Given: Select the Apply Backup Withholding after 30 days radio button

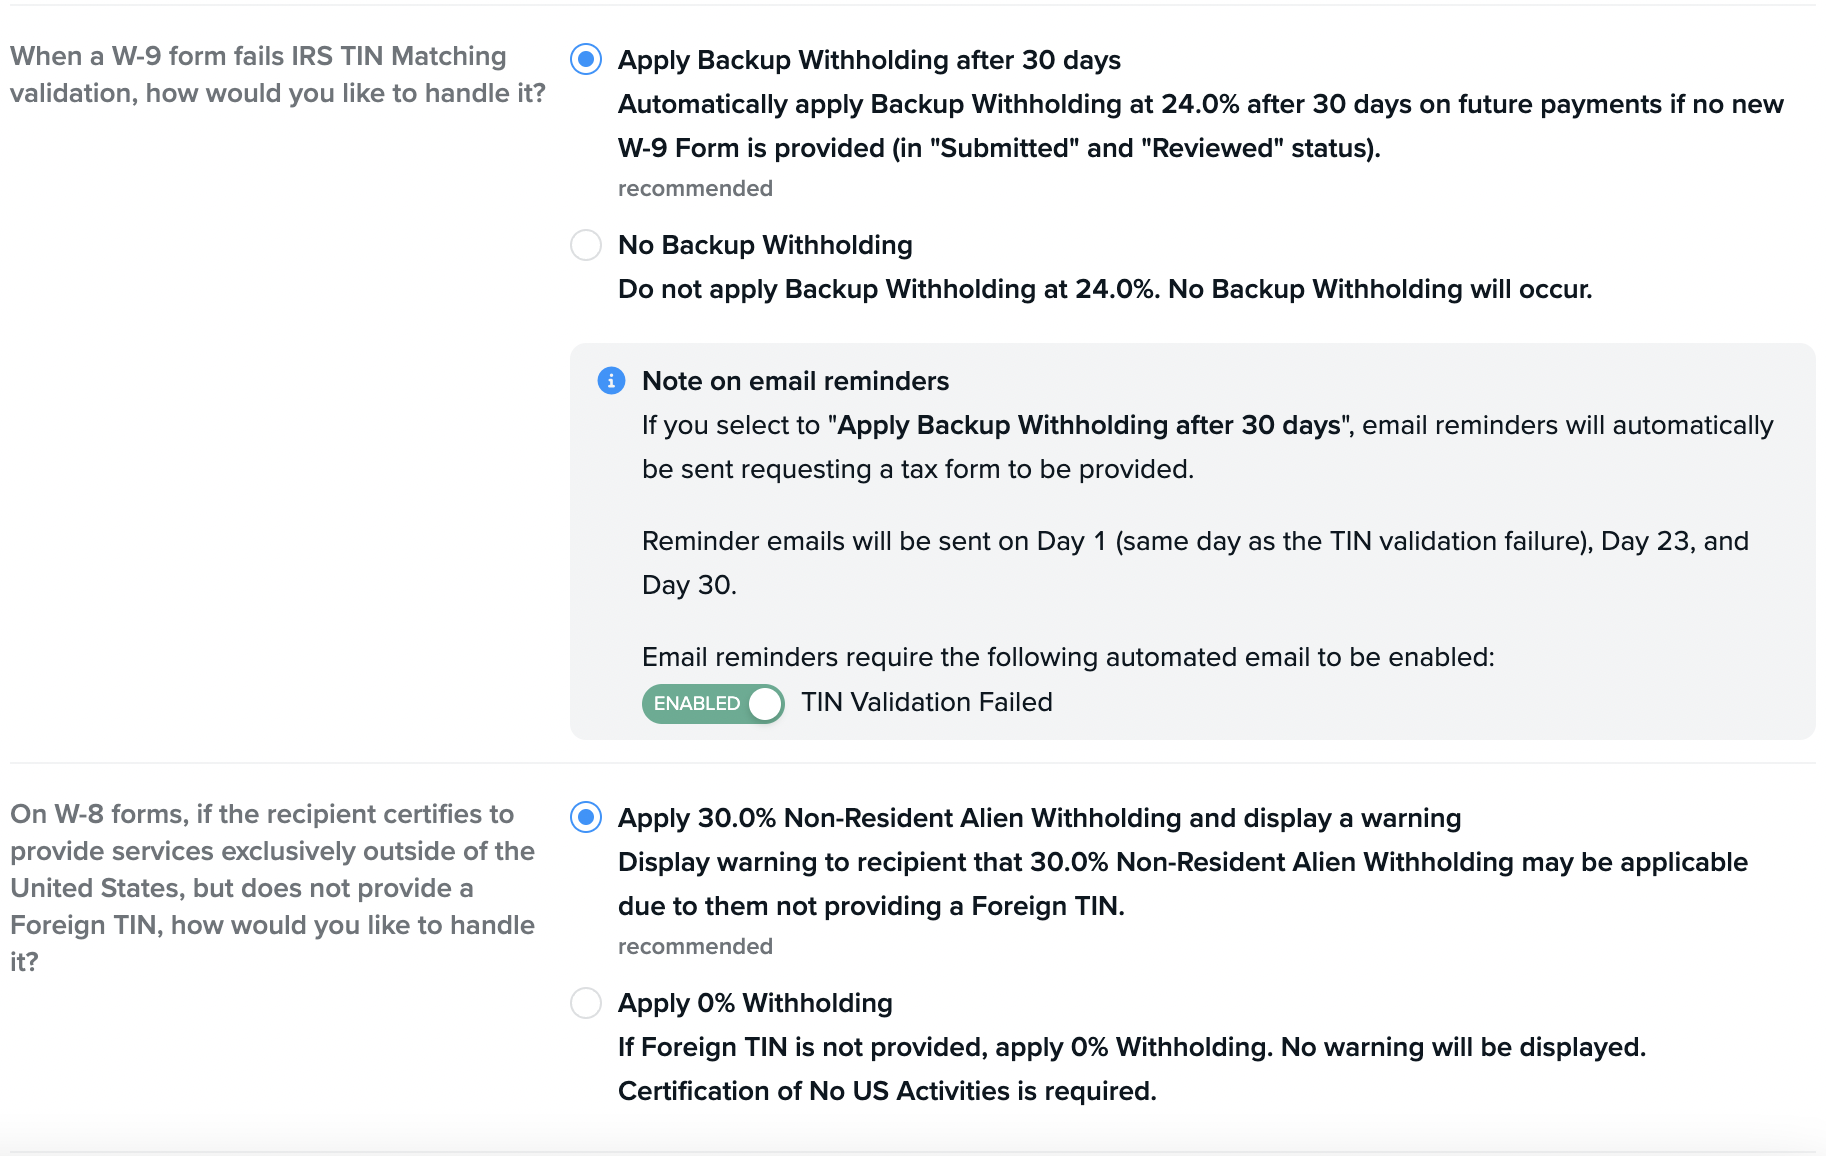Looking at the screenshot, I should point(586,60).
